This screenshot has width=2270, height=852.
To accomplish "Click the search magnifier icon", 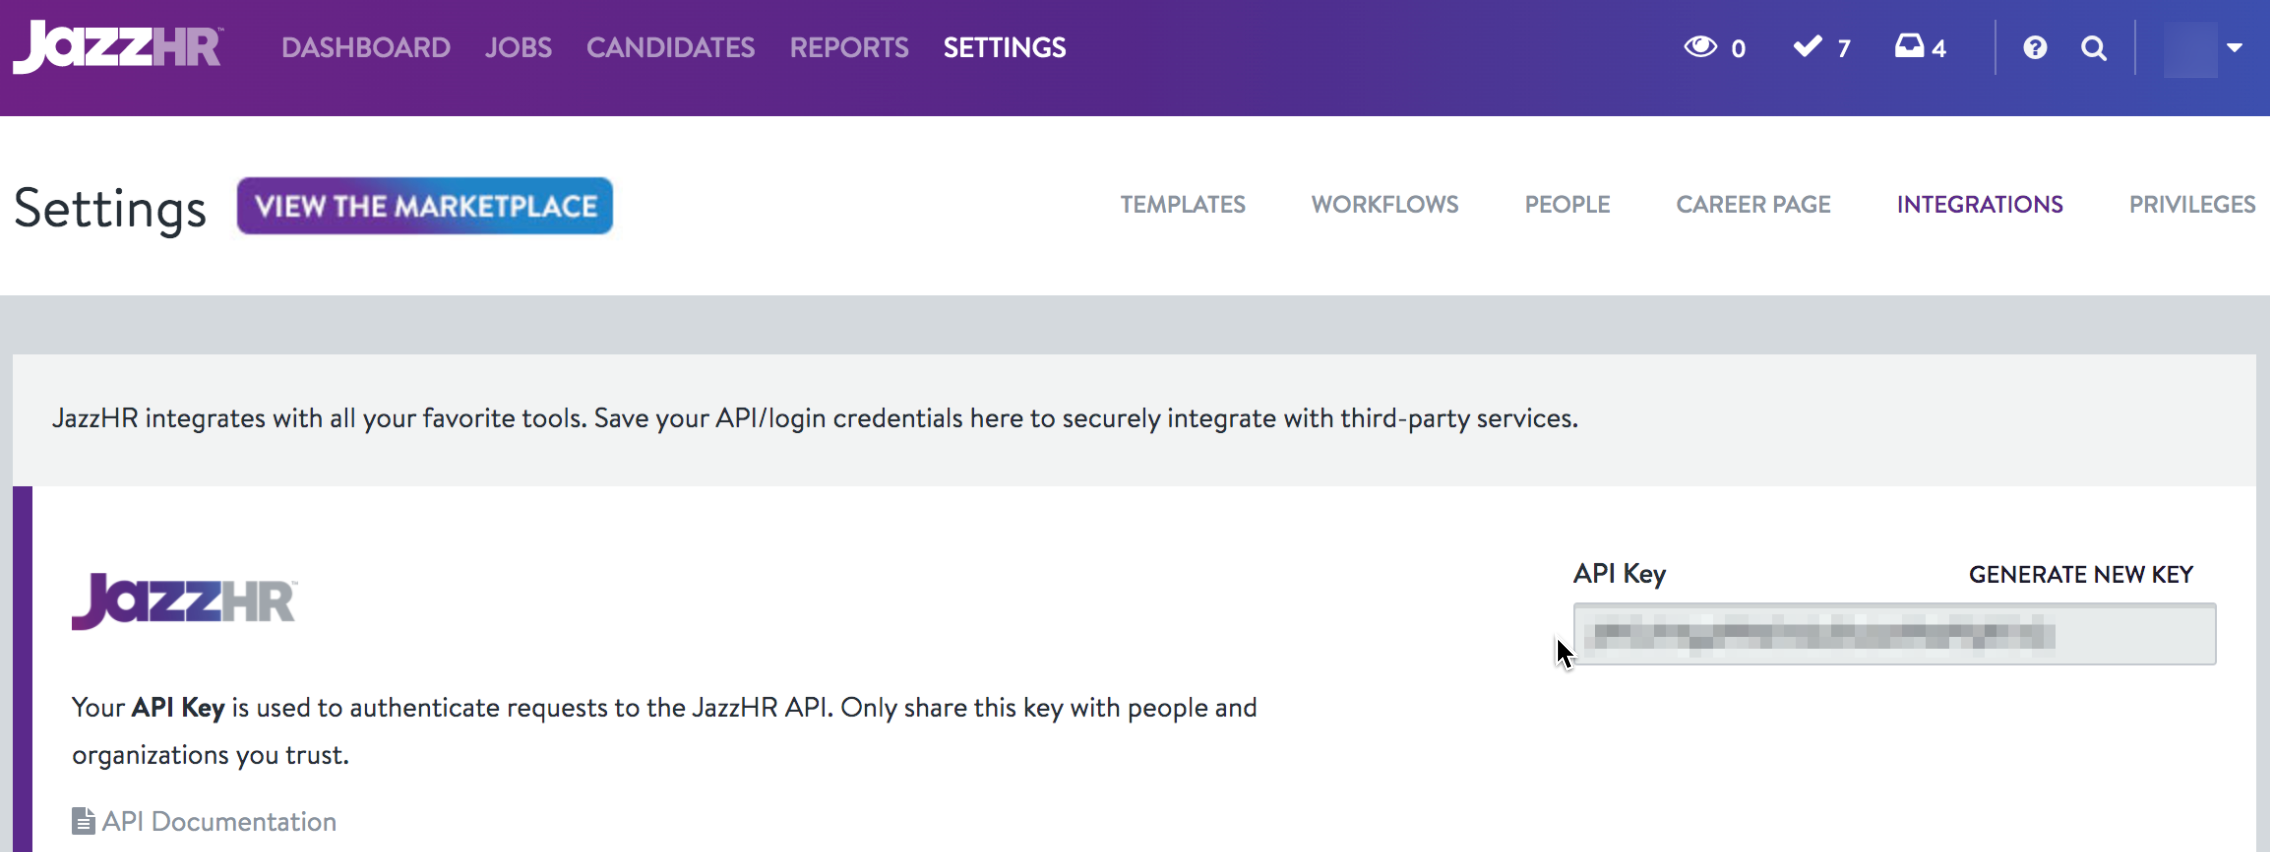I will (2094, 47).
